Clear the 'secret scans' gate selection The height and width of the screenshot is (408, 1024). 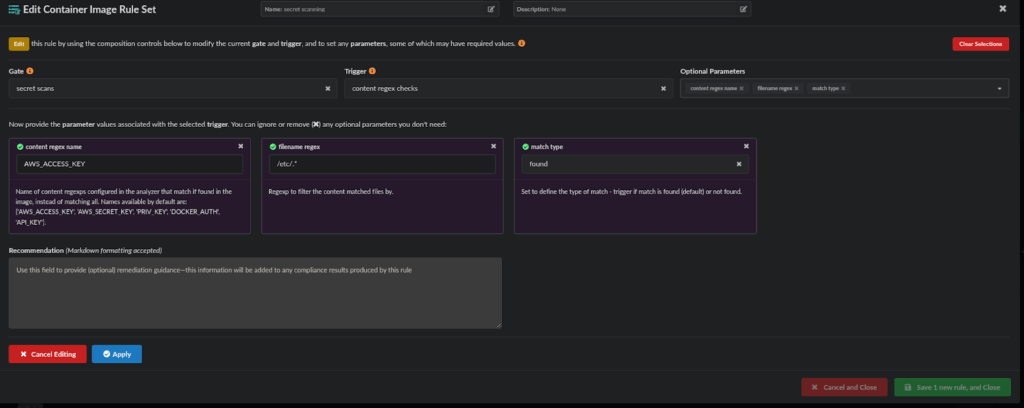(x=328, y=88)
